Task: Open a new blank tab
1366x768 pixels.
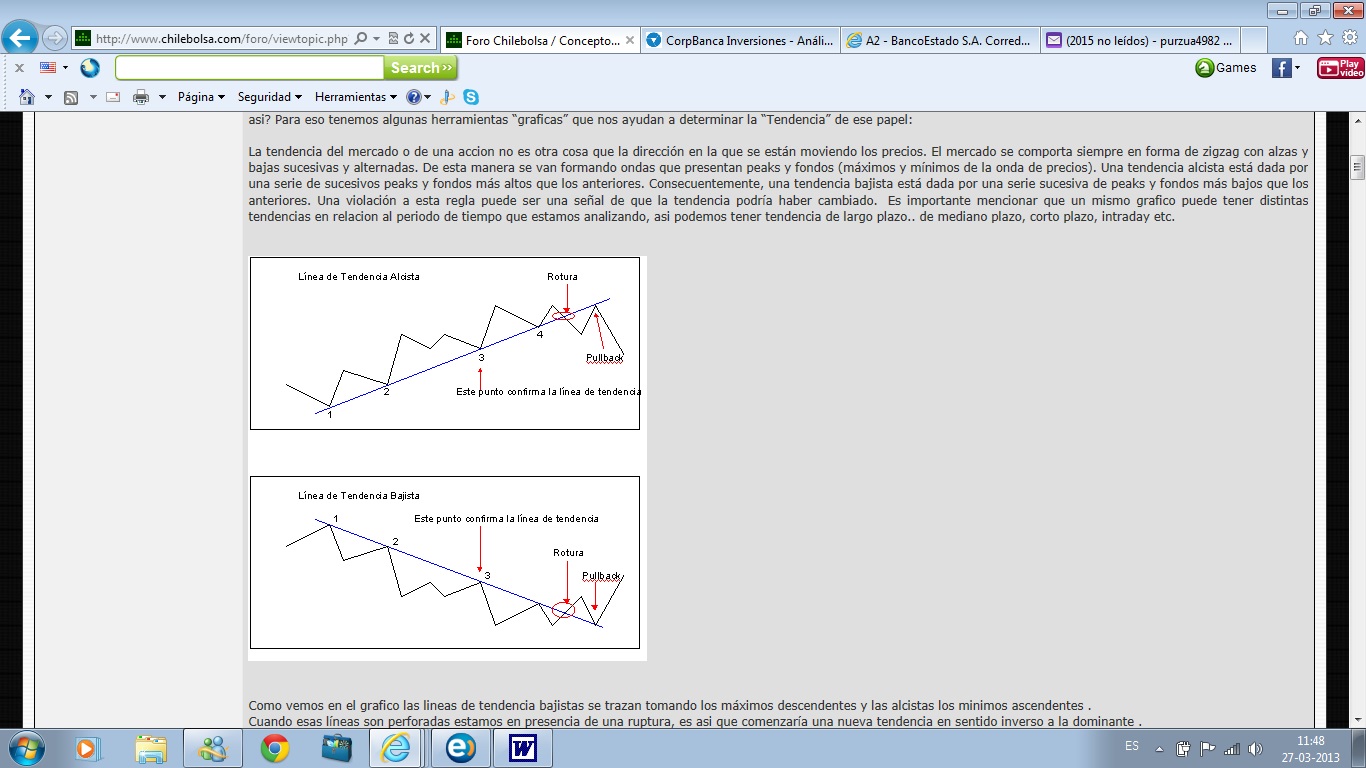Action: coord(1254,40)
